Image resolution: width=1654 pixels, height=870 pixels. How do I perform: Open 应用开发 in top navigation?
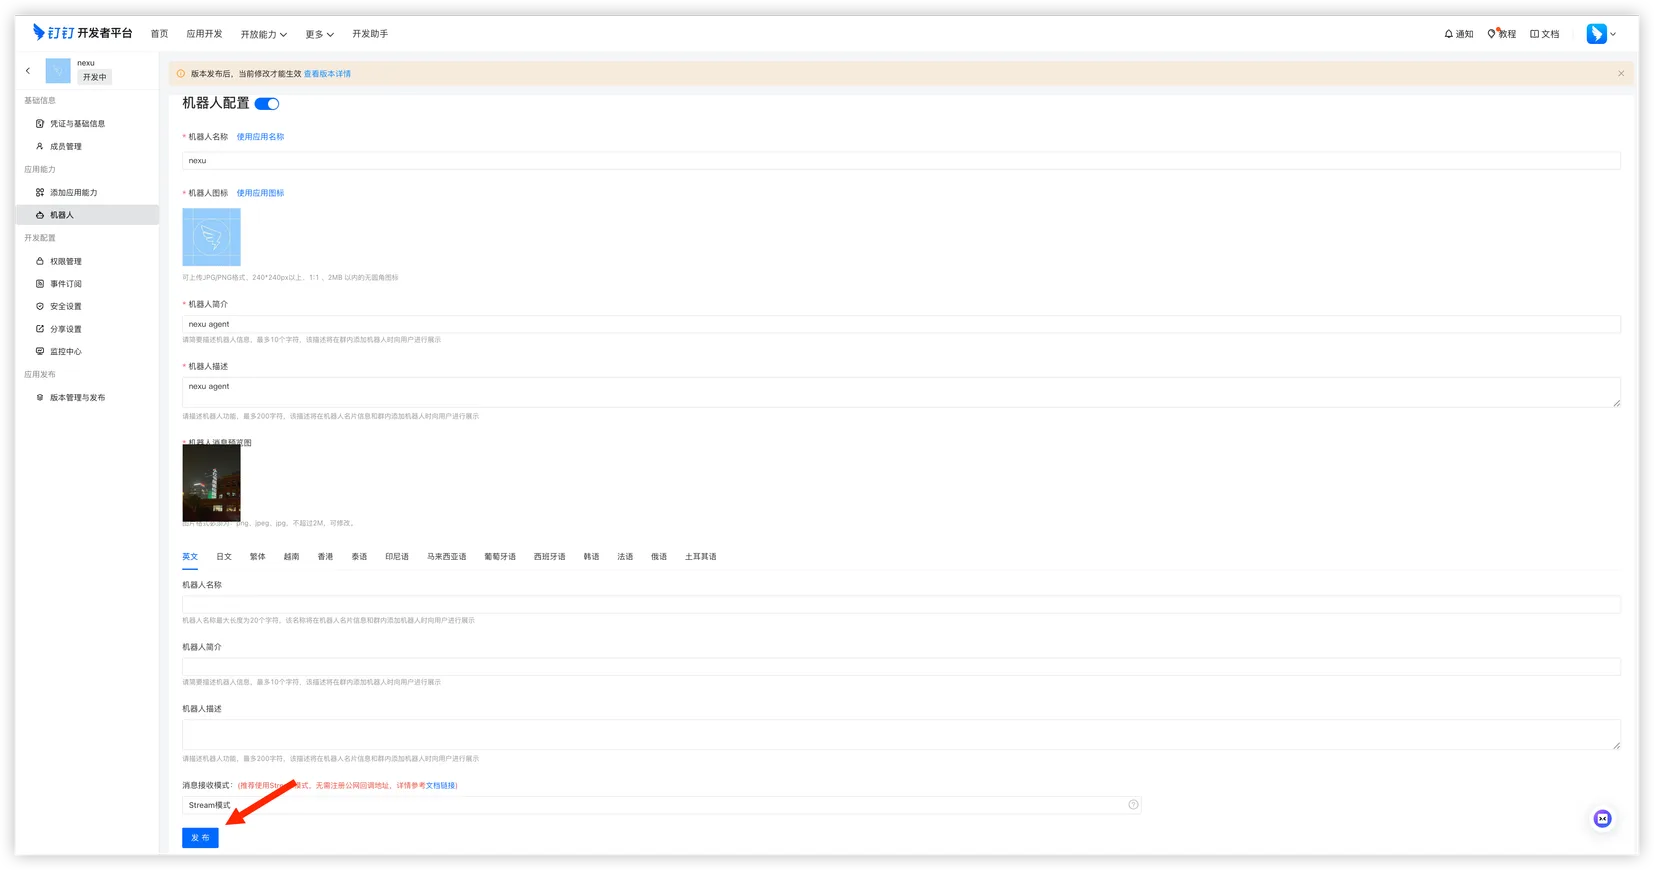click(204, 34)
